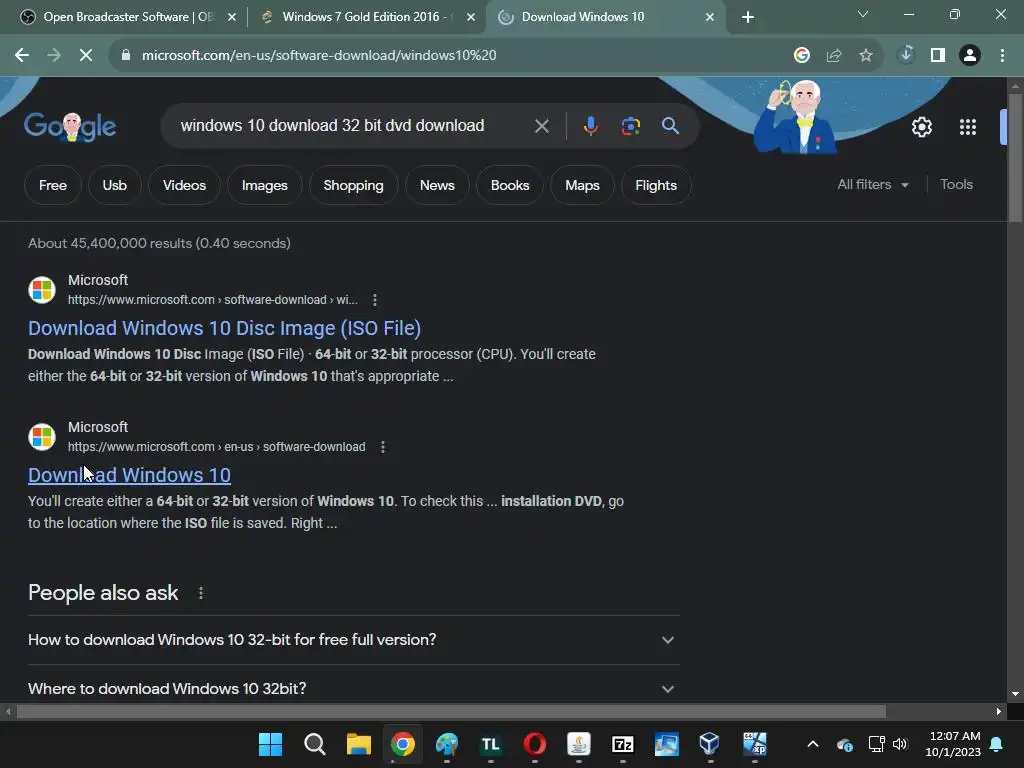
Task: Open the Google doodle logo
Action: pos(70,127)
